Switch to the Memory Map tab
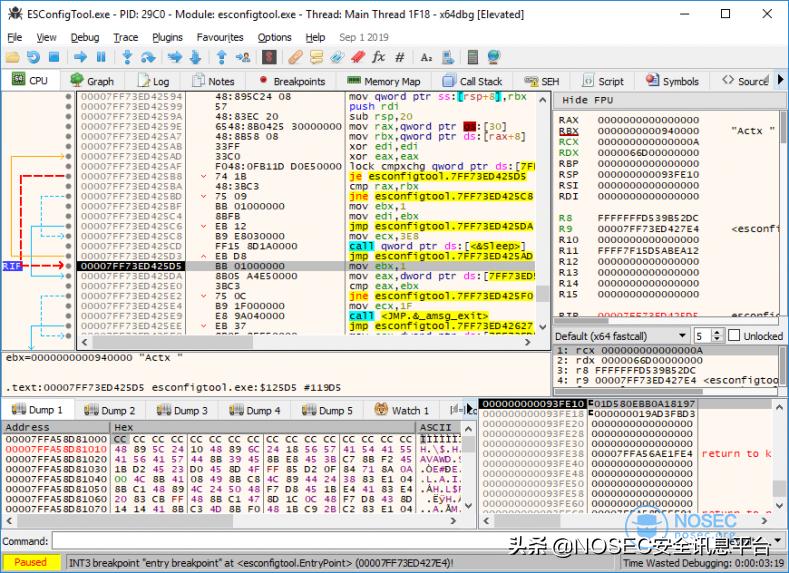 [383, 81]
